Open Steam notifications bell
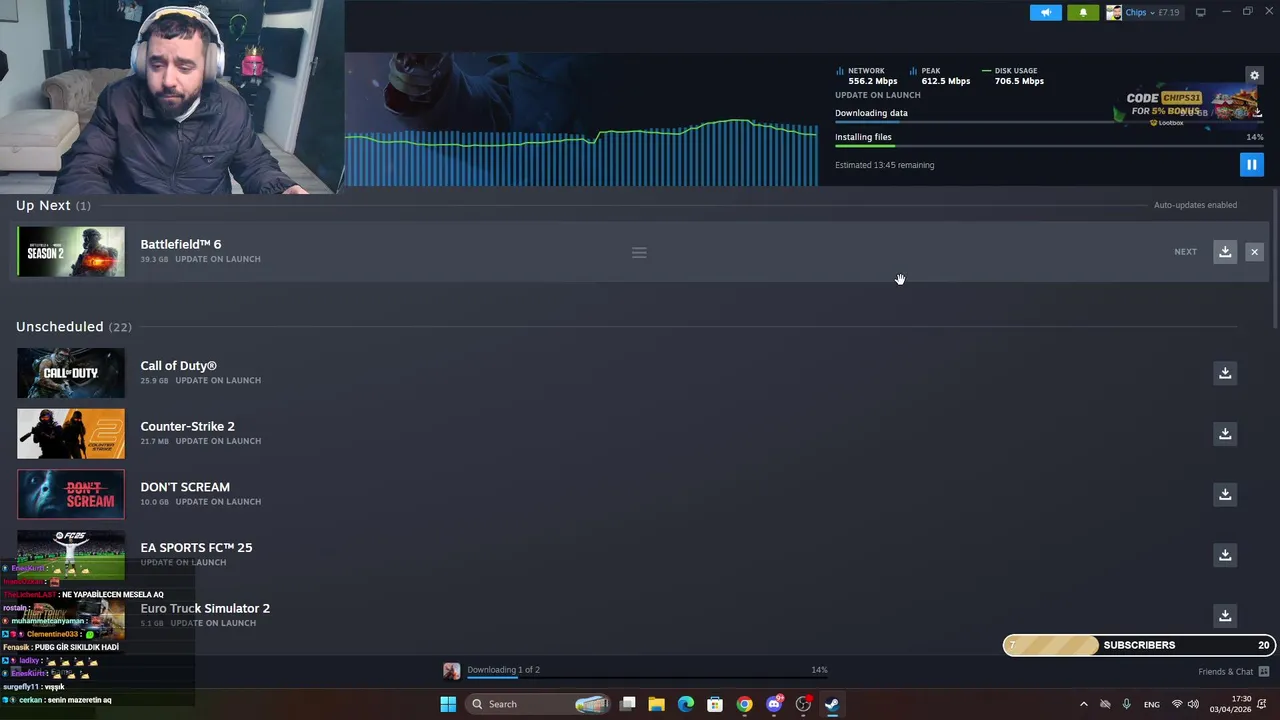 1083,13
